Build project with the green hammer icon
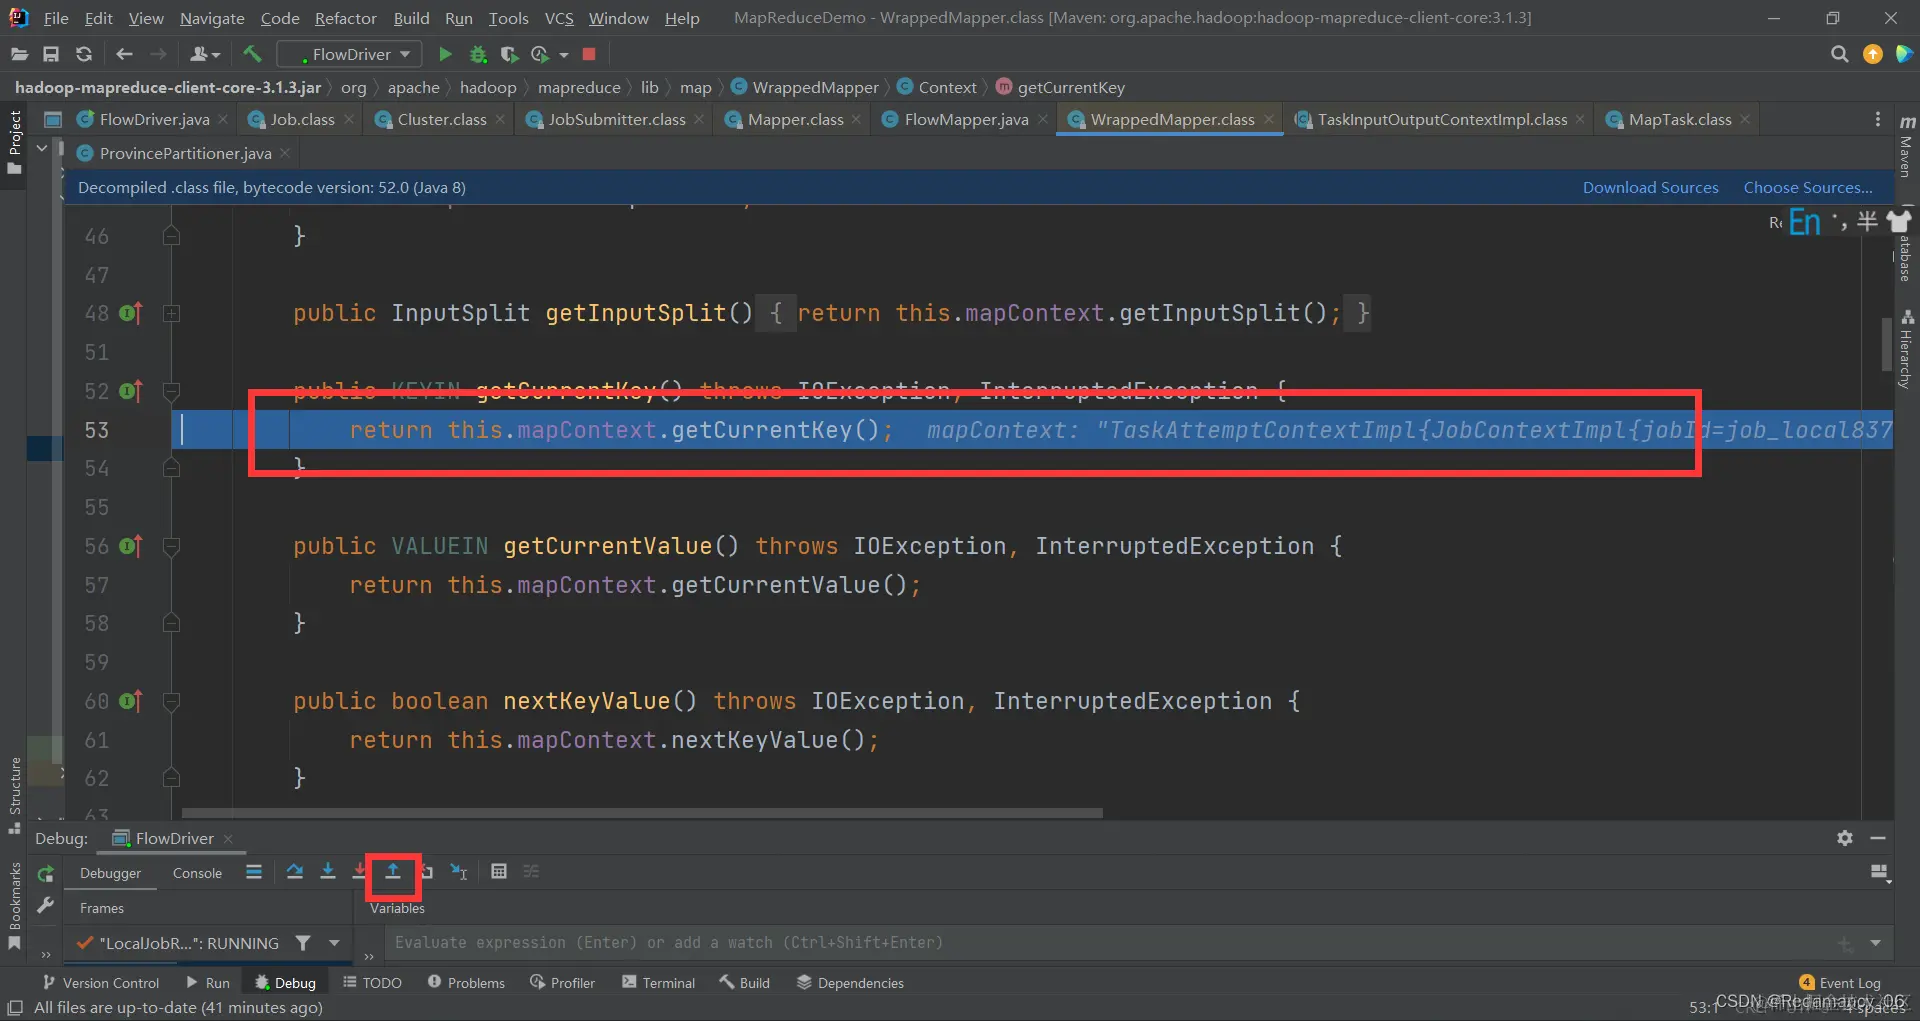This screenshot has width=1920, height=1021. click(x=252, y=54)
